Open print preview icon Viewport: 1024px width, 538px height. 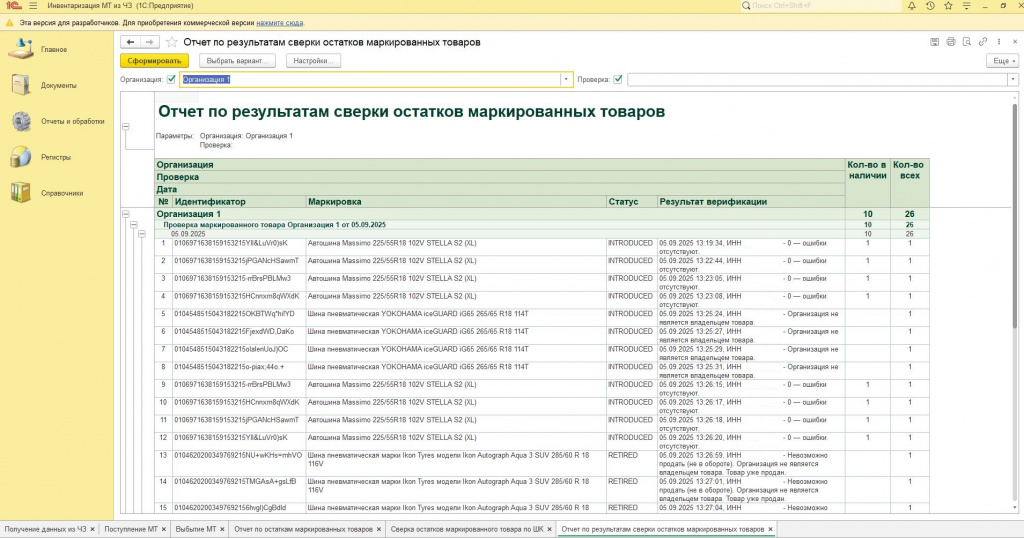point(967,42)
